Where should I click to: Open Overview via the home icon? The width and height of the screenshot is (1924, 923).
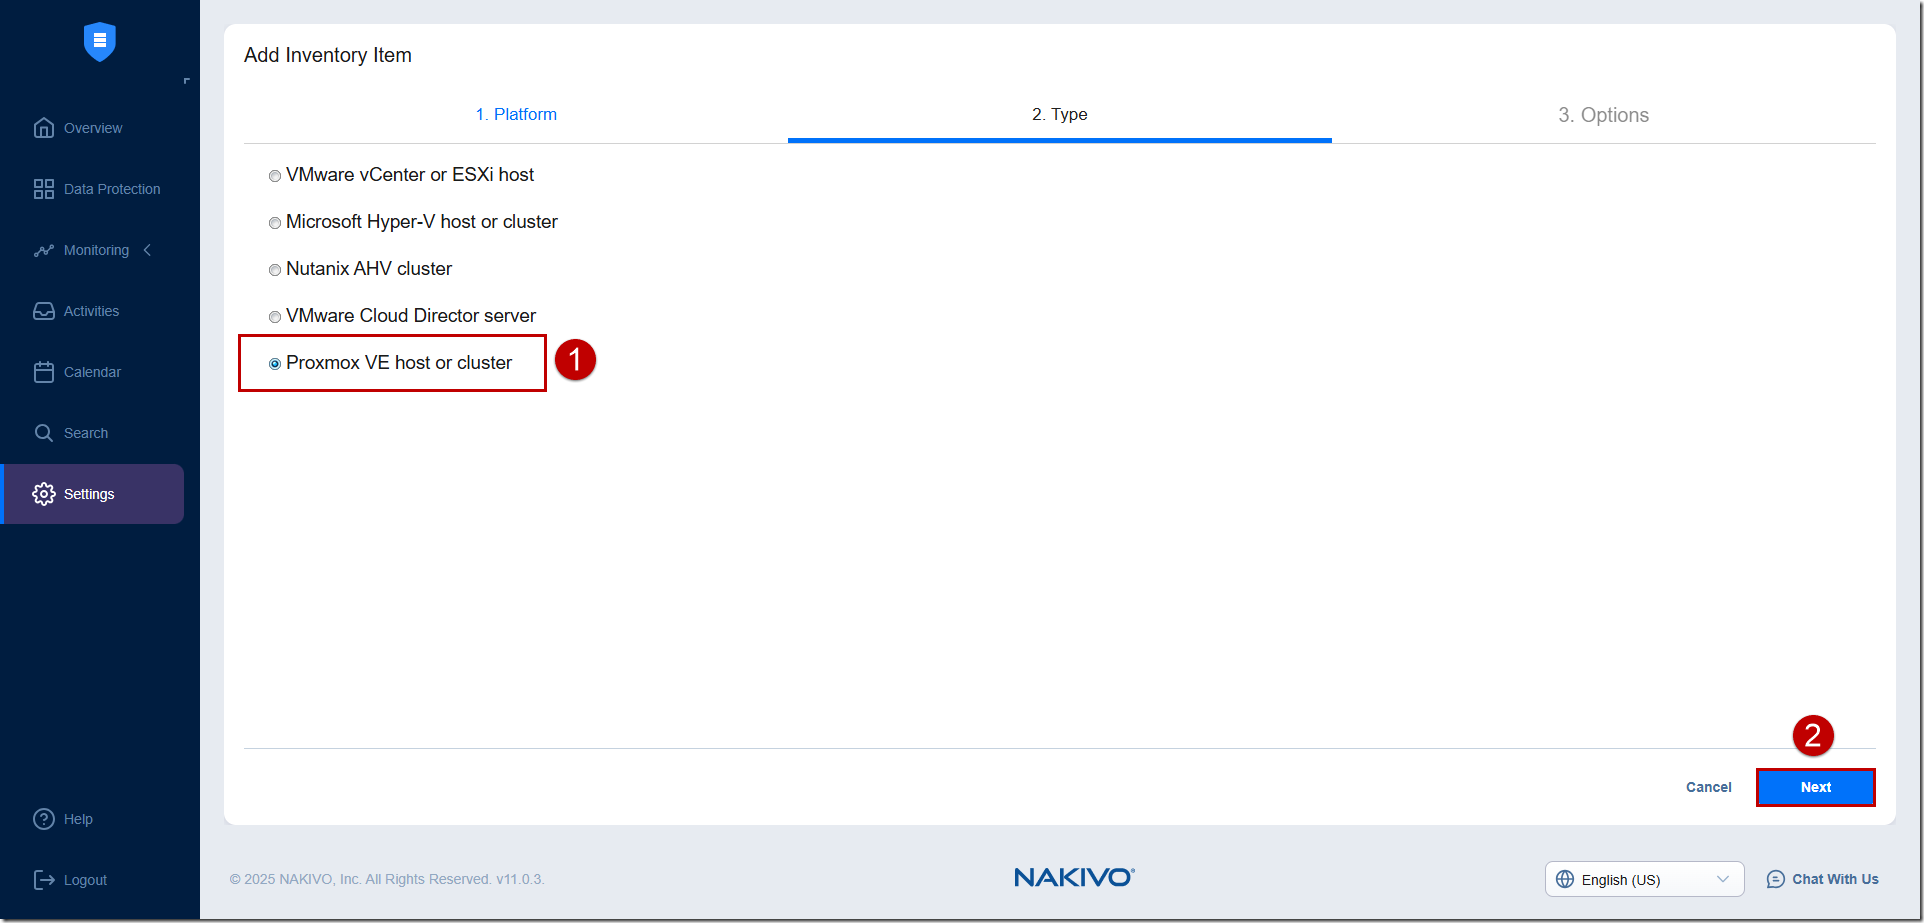point(44,128)
